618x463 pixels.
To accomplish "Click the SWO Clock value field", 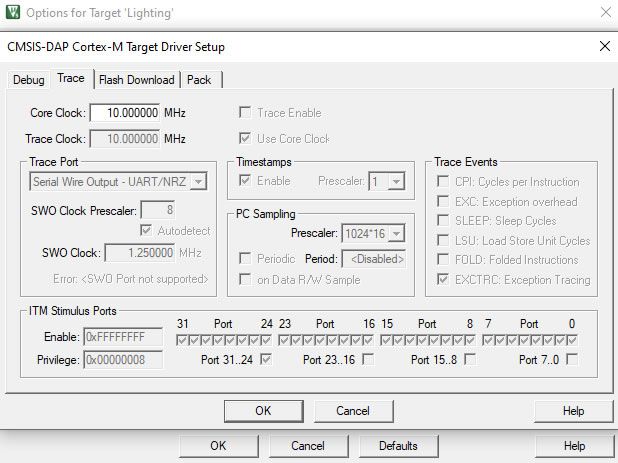I will (140, 253).
